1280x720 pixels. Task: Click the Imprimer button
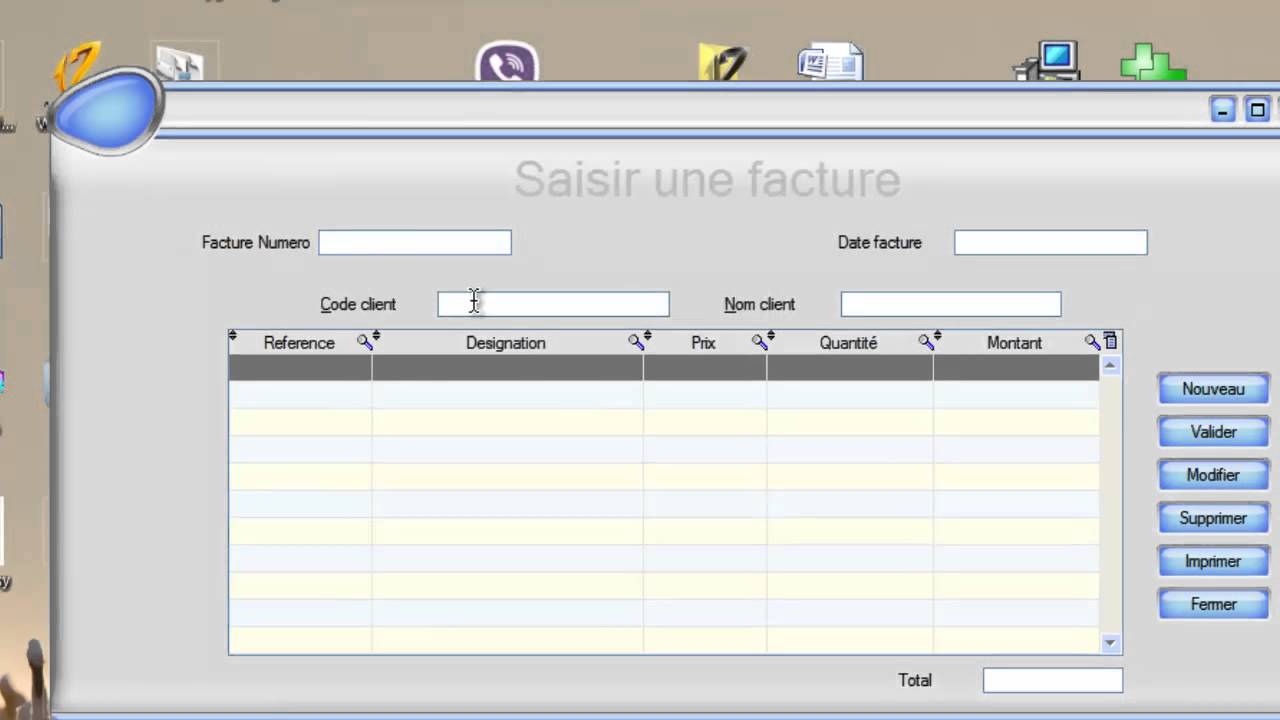coord(1213,561)
